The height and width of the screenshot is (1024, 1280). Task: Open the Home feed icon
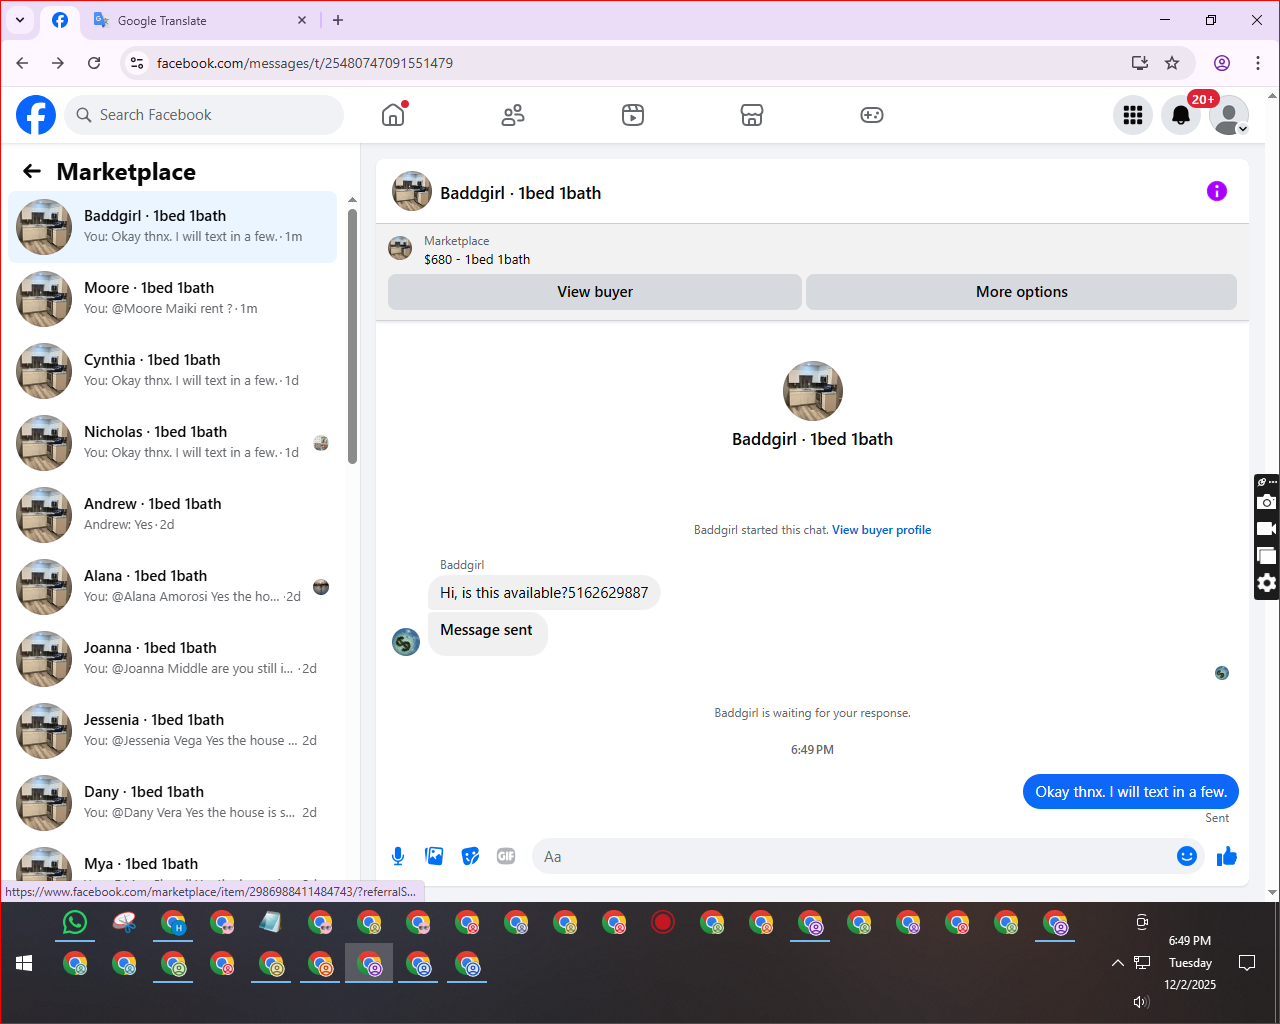[x=393, y=115]
